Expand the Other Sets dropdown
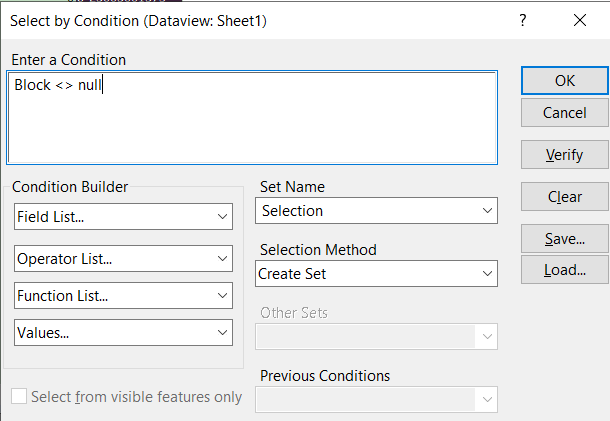 [377, 336]
